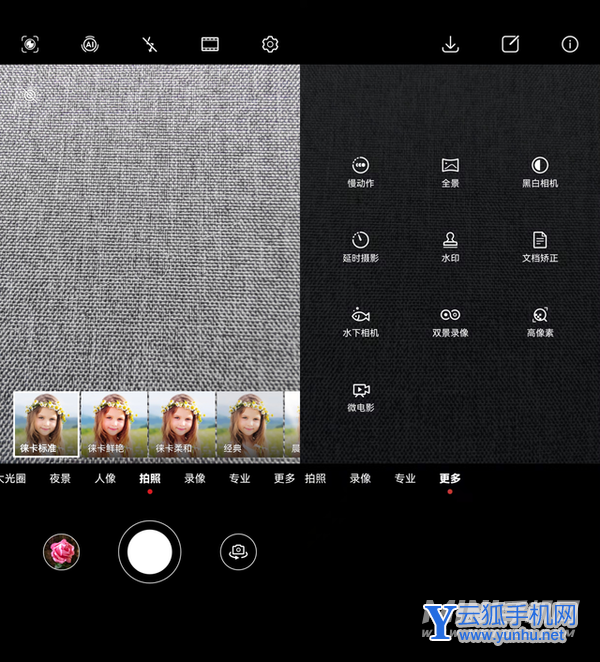The image size is (600, 662).
Task: Choose the 黑白相机 monochrome camera
Action: (539, 171)
